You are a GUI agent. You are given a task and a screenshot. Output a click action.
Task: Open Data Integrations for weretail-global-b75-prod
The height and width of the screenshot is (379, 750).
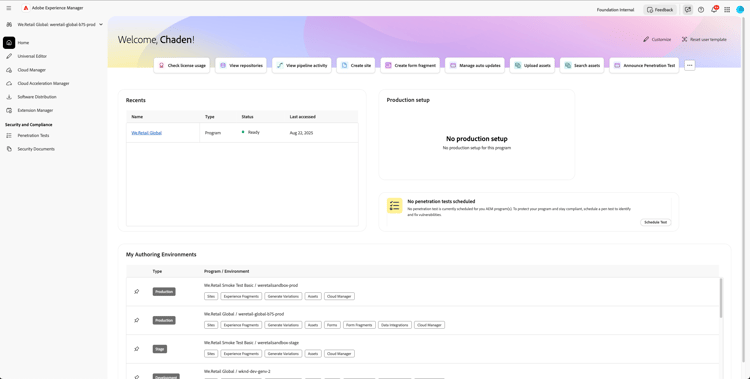tap(395, 325)
